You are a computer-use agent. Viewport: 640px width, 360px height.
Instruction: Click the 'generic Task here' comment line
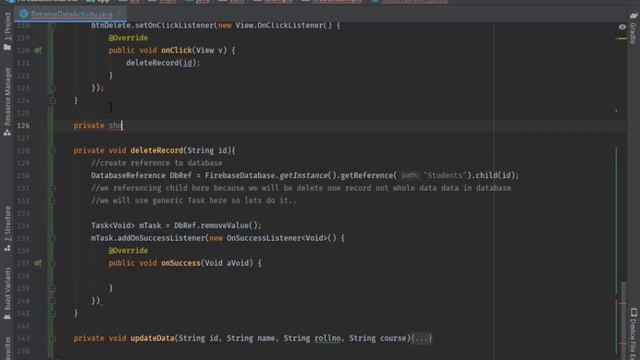[194, 201]
